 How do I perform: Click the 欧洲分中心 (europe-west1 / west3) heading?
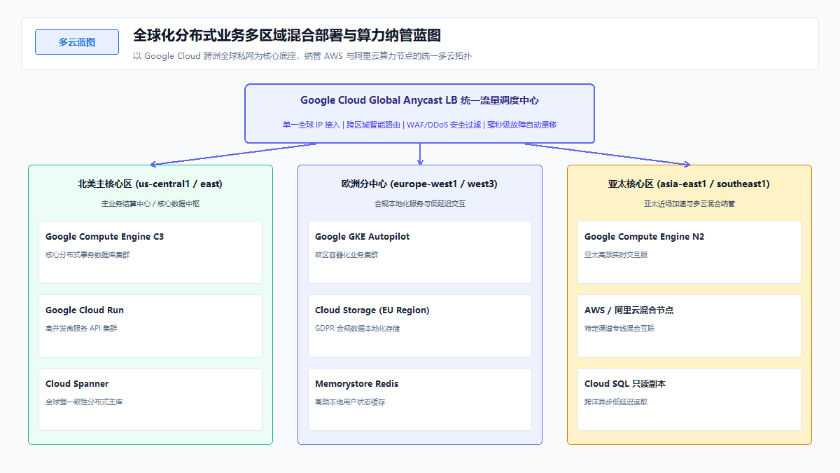[419, 184]
